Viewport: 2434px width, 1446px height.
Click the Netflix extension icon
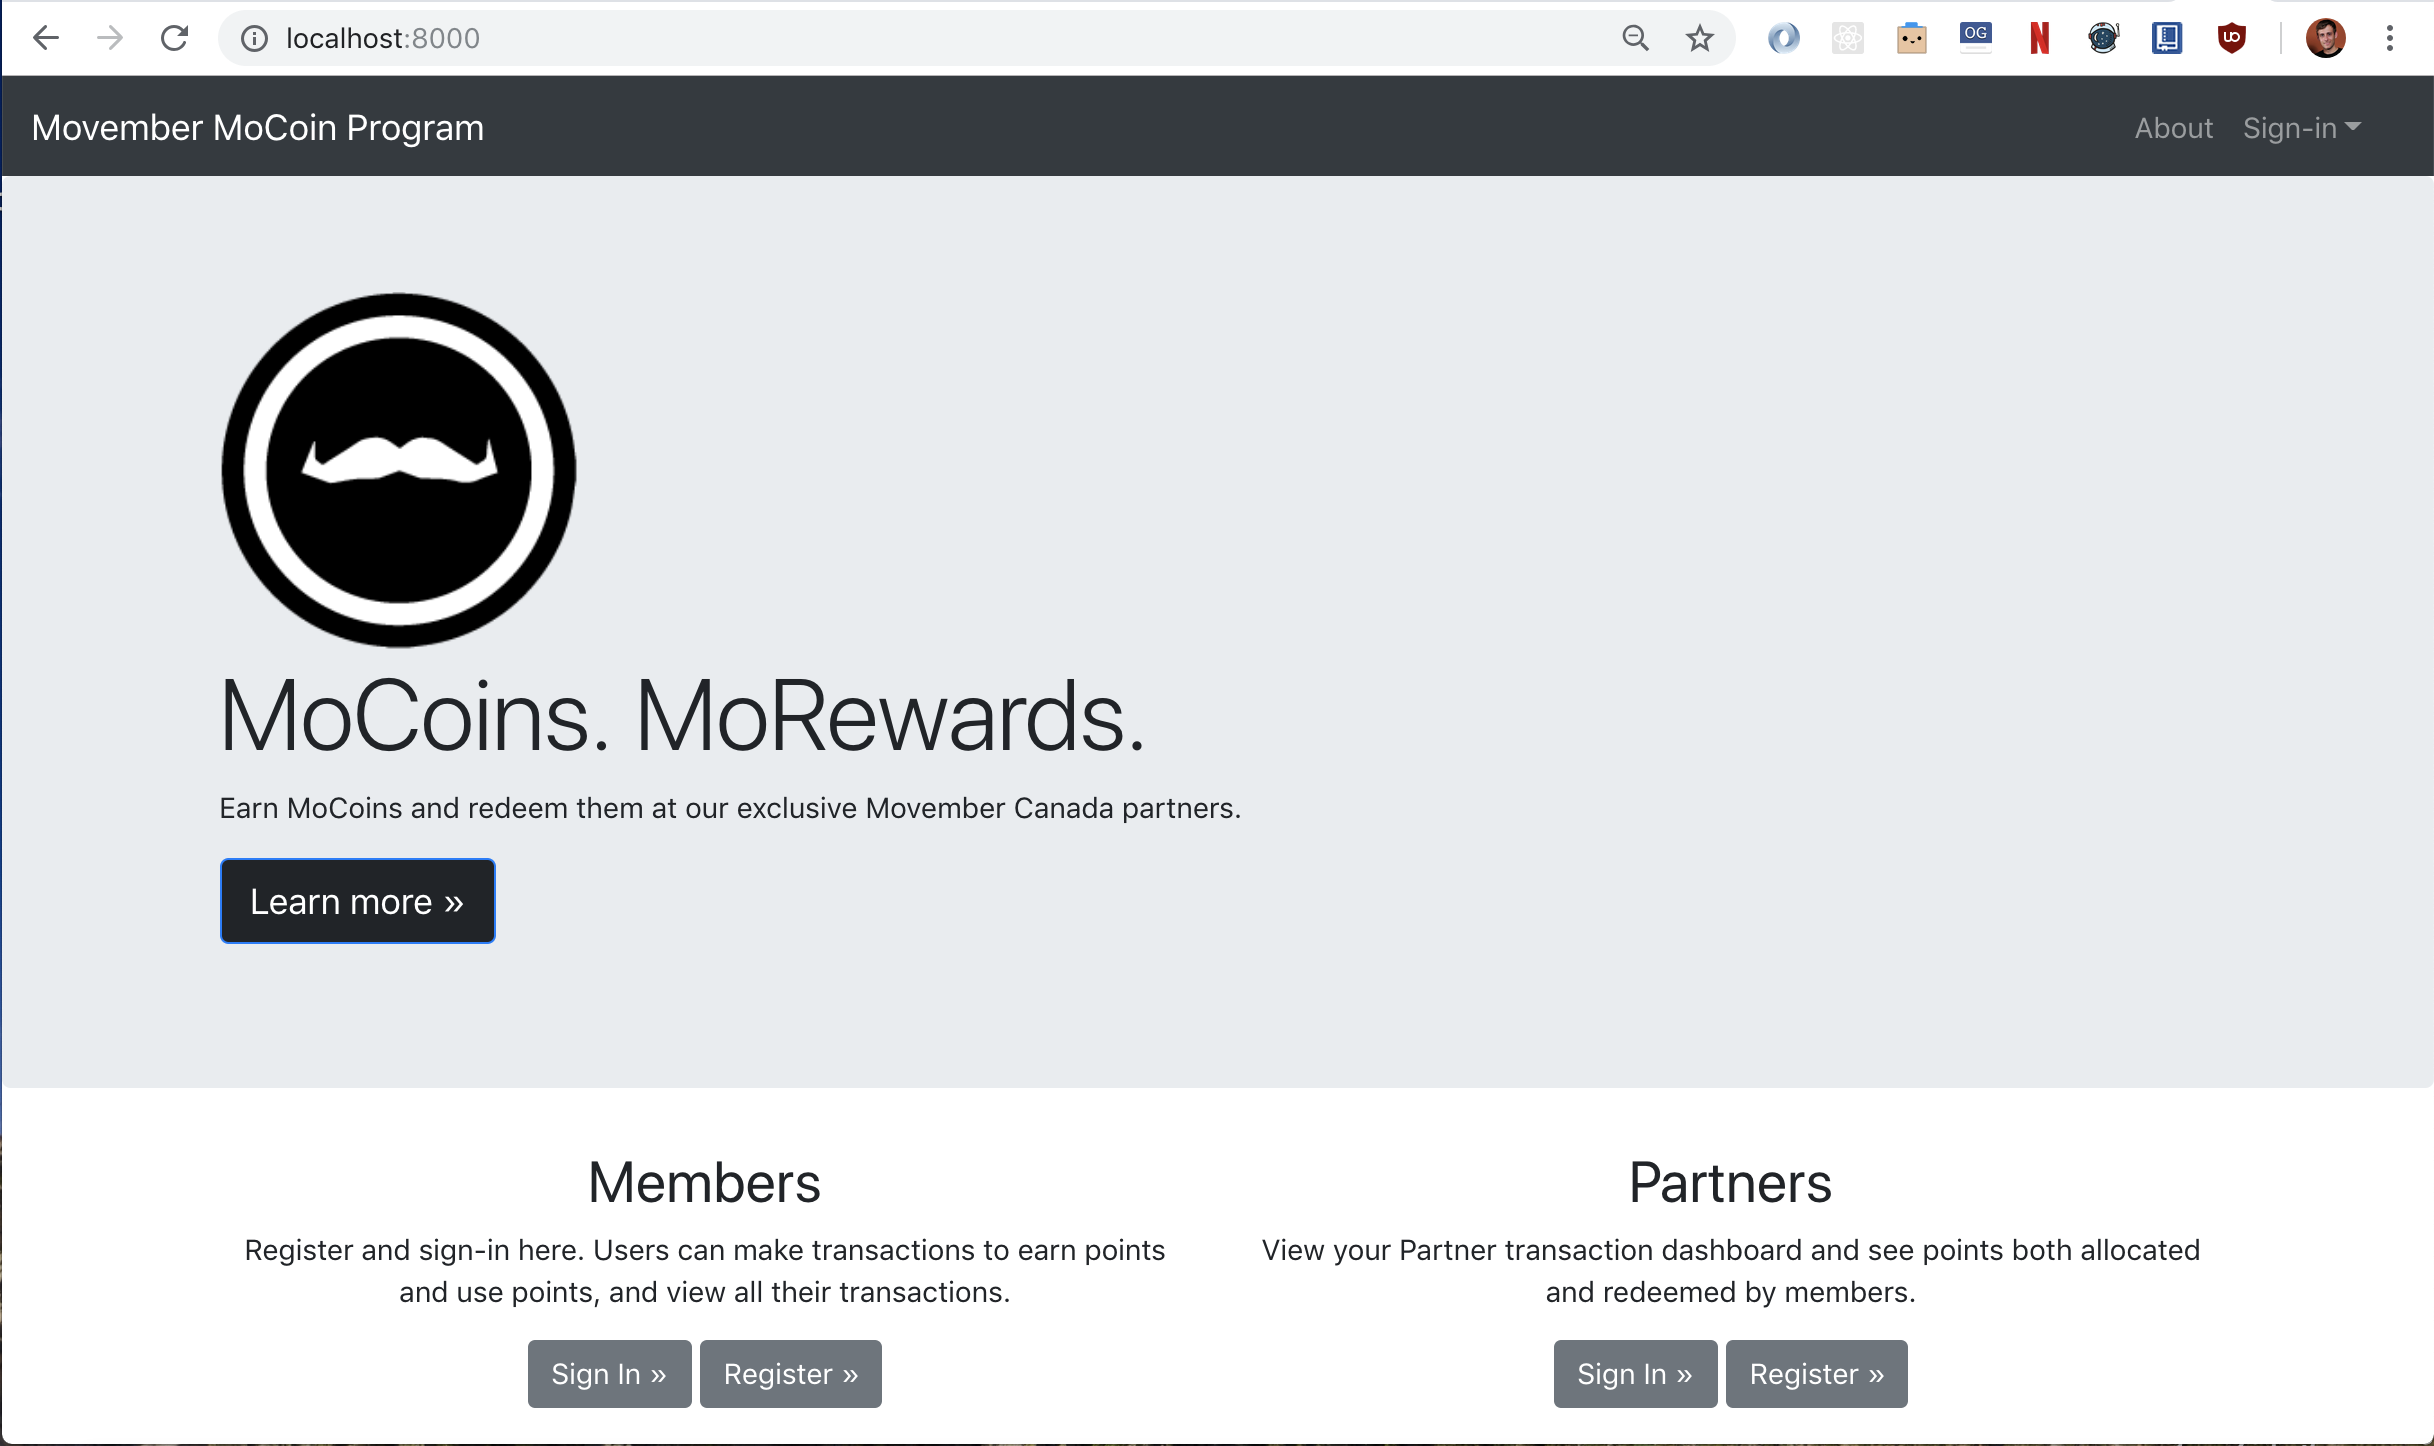(x=2039, y=38)
